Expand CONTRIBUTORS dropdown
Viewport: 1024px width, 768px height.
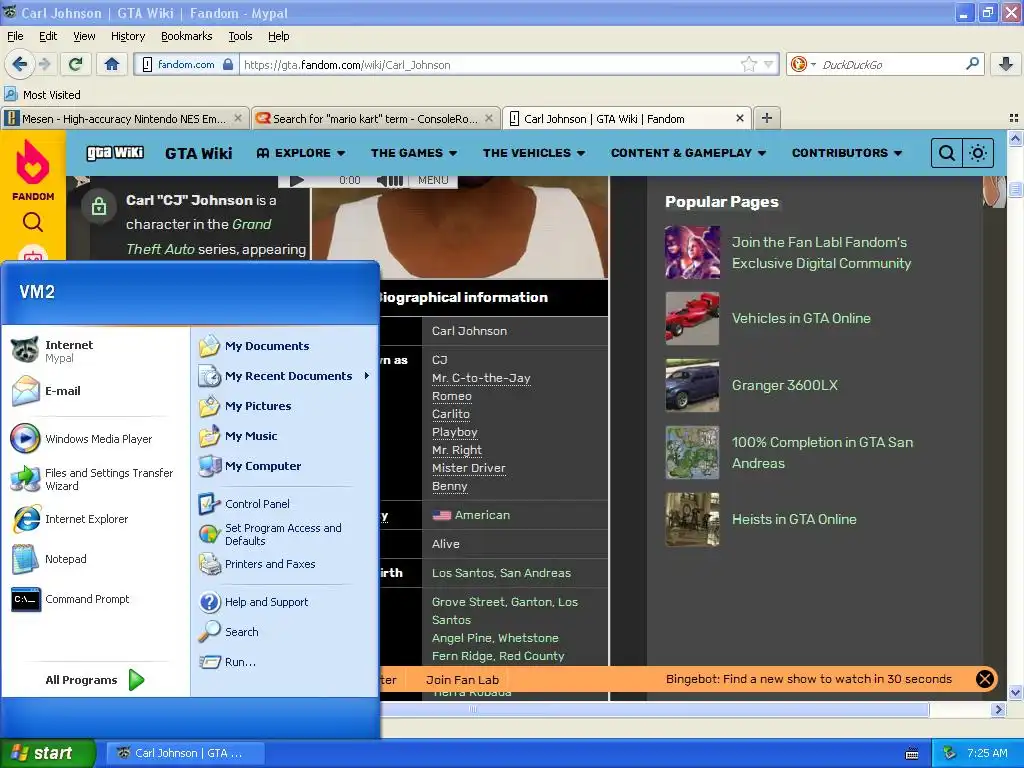(847, 153)
